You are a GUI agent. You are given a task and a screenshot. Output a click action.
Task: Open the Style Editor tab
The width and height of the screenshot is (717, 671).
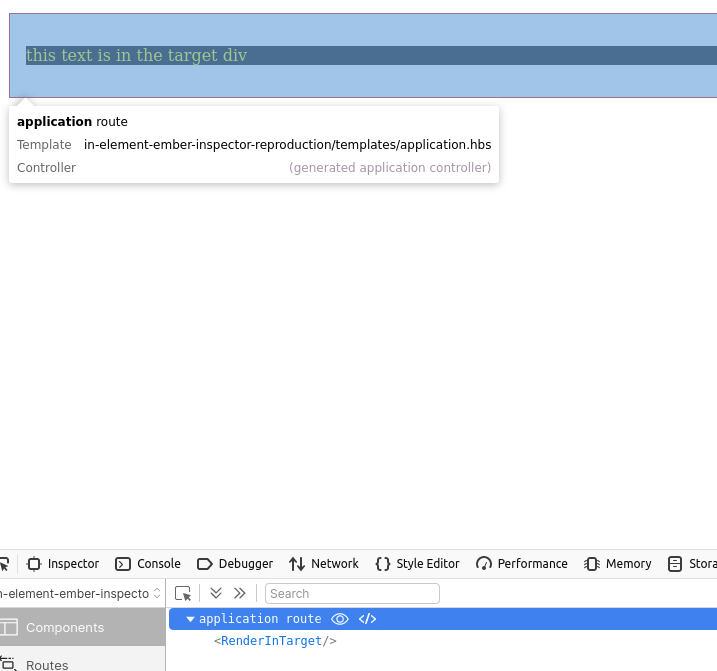coord(417,564)
